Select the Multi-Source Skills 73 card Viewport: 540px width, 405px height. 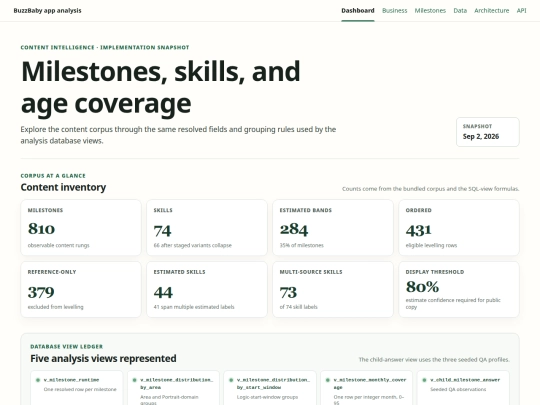click(333, 289)
